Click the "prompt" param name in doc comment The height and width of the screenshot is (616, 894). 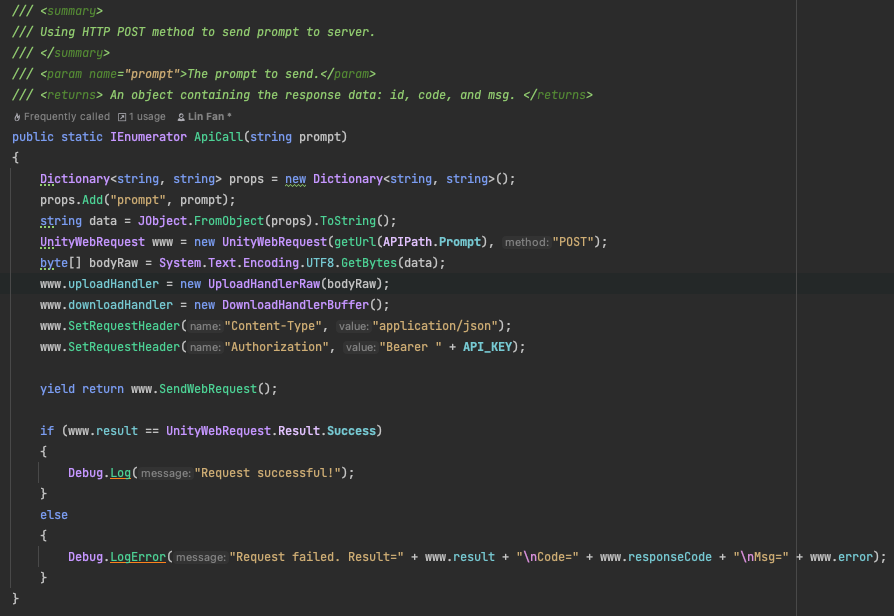[148, 75]
